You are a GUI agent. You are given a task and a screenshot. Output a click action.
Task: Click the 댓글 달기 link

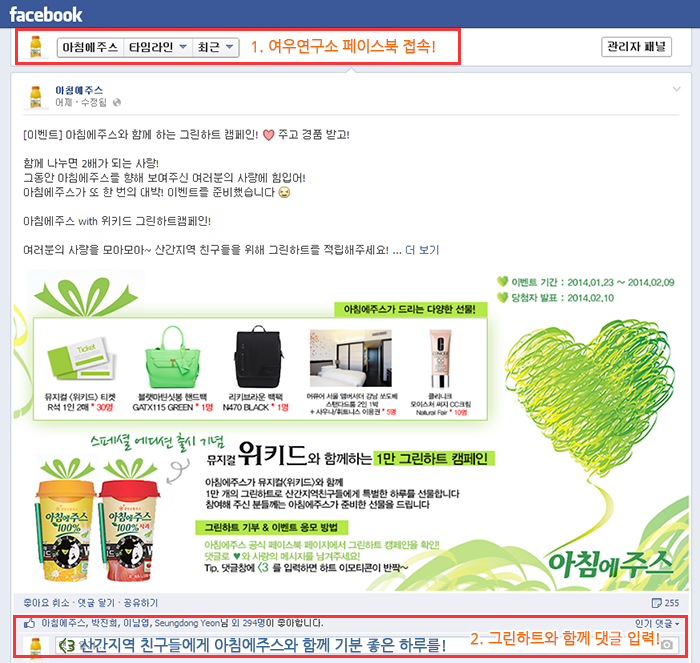[x=96, y=603]
